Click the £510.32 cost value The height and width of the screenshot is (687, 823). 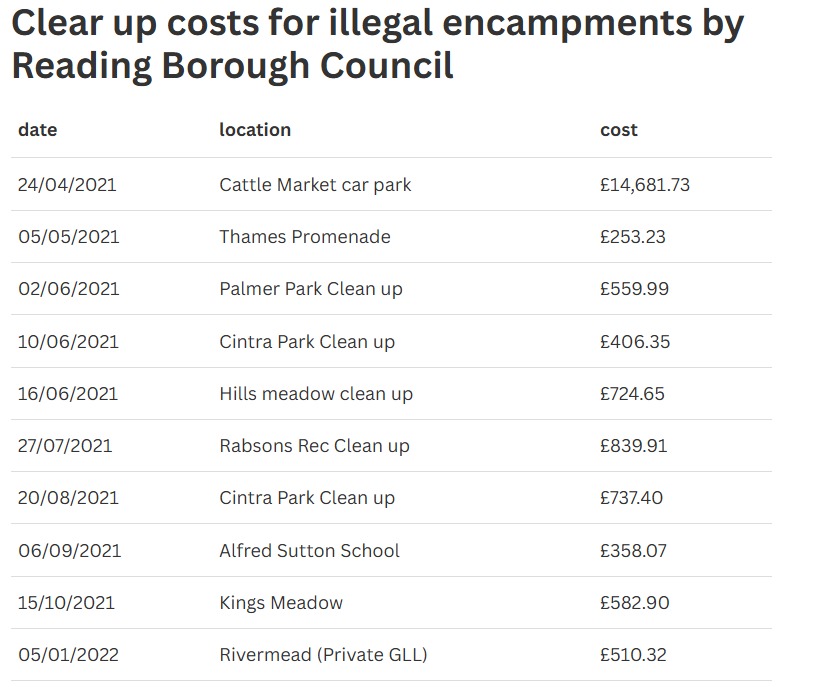pyautogui.click(x=632, y=655)
